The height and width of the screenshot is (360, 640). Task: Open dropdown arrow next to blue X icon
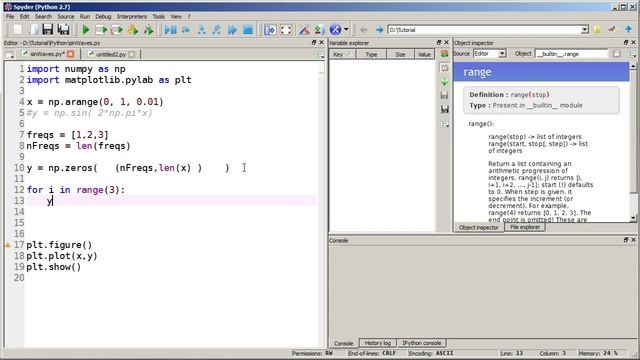pos(346,30)
